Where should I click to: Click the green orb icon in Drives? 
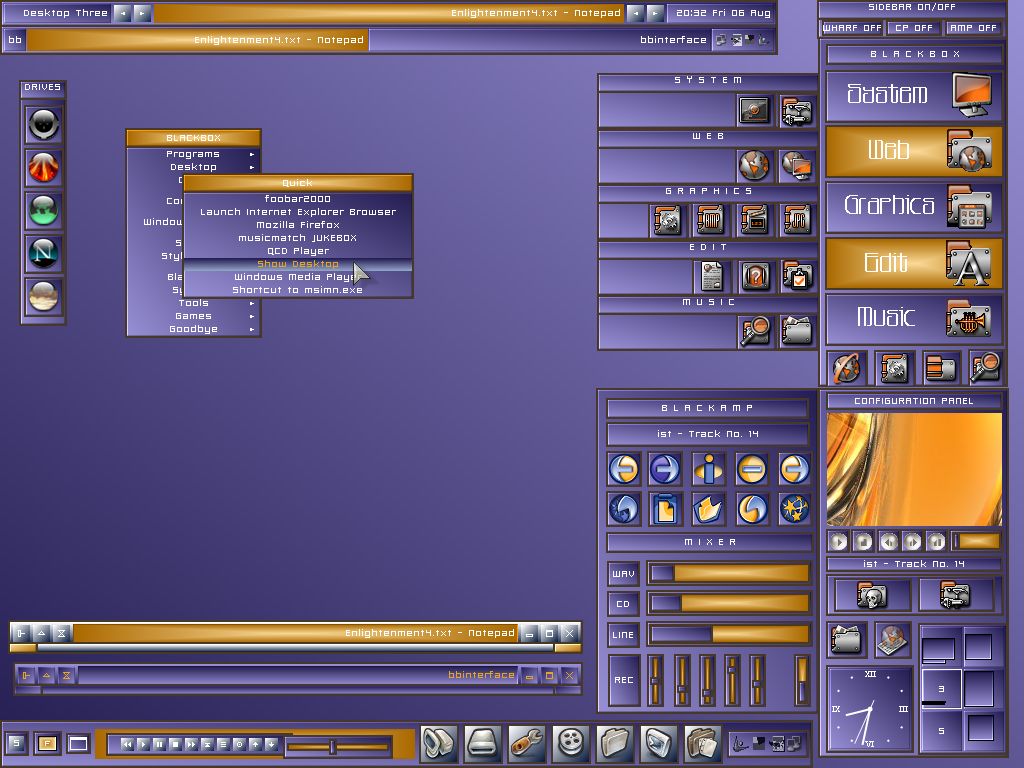(43, 210)
